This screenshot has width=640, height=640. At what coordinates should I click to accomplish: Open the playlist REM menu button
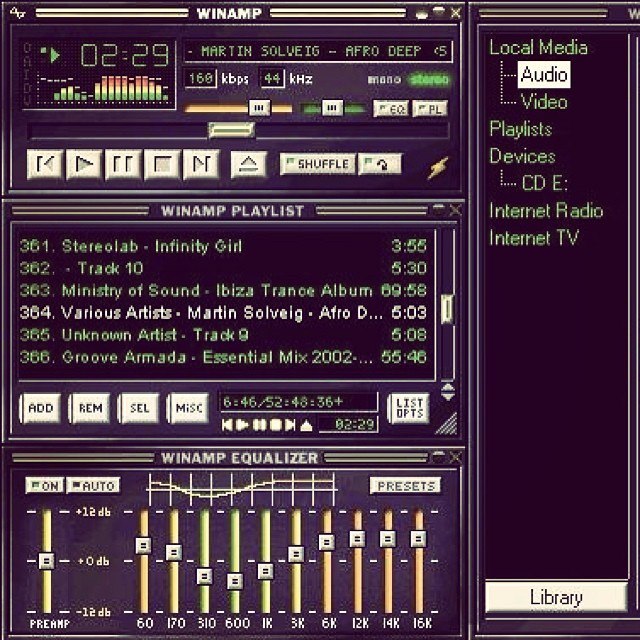click(90, 408)
